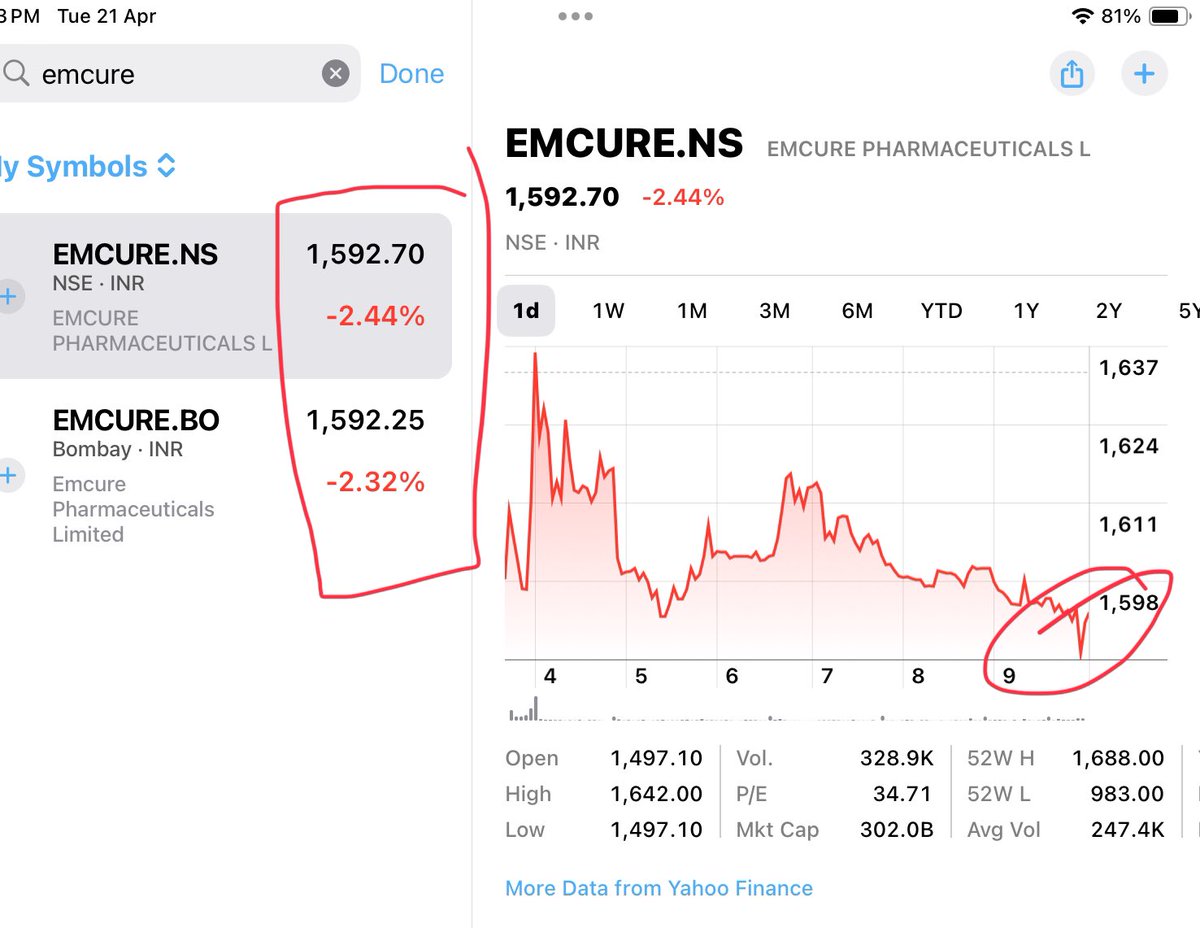Image resolution: width=1200 pixels, height=928 pixels.
Task: Tap the search magnifier icon
Action: coord(15,74)
